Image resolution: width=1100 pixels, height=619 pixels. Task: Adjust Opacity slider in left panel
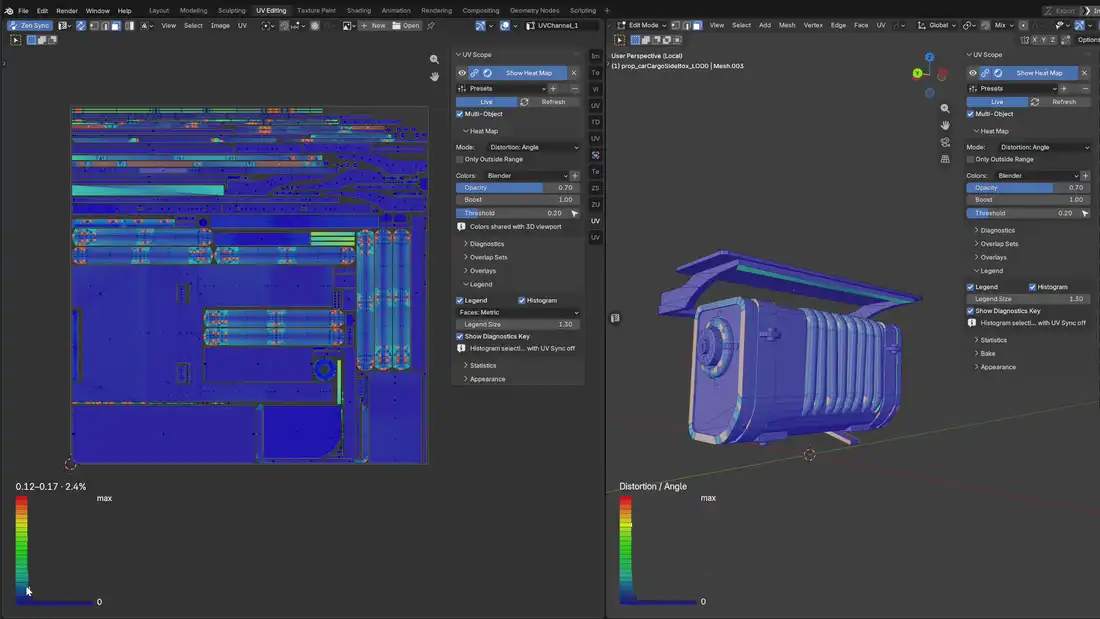point(518,188)
